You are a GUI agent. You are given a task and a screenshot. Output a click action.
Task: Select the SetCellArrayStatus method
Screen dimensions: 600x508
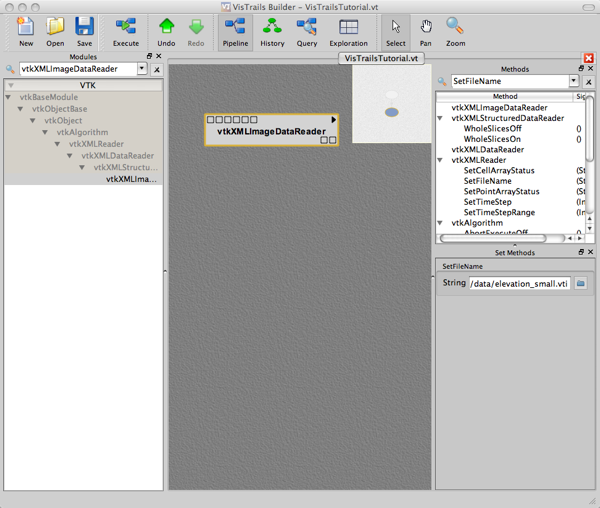(499, 171)
